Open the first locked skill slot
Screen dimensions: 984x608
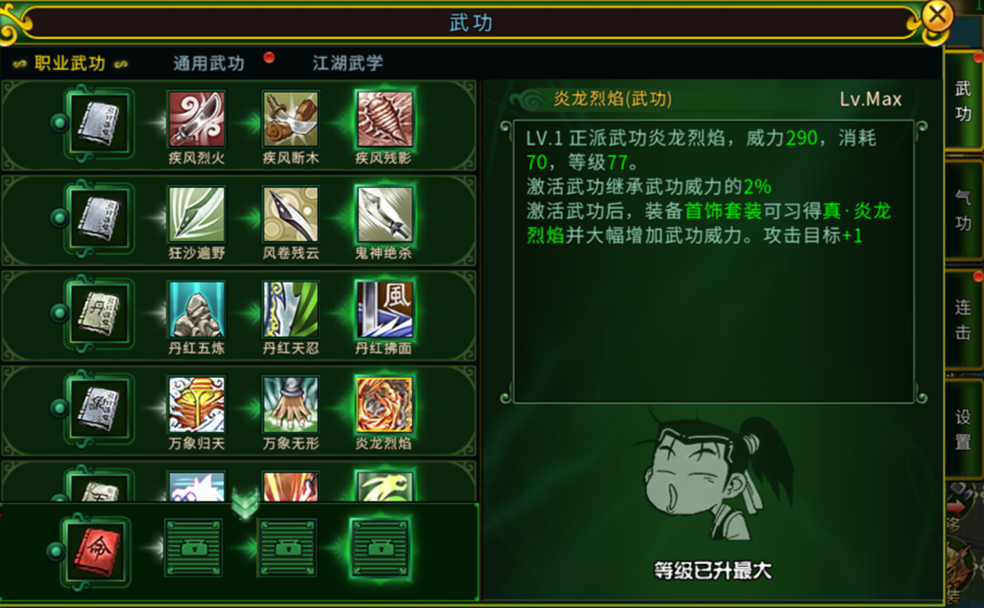coord(193,548)
